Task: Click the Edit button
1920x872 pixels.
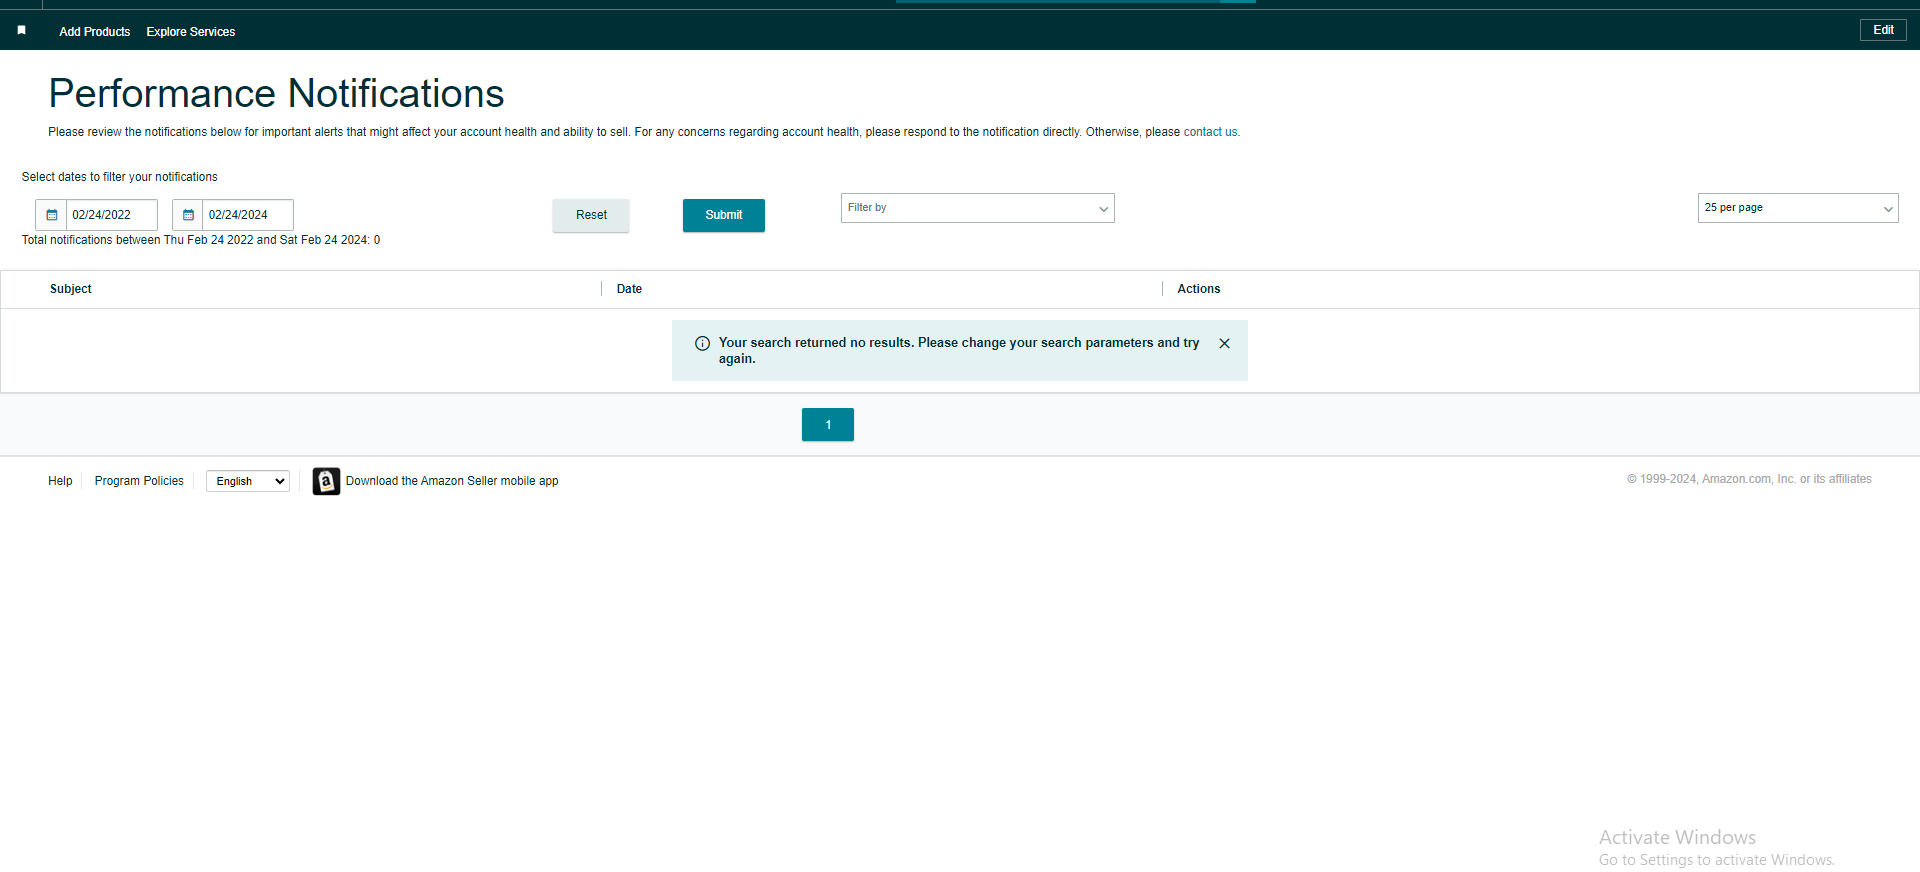Action: [x=1883, y=30]
